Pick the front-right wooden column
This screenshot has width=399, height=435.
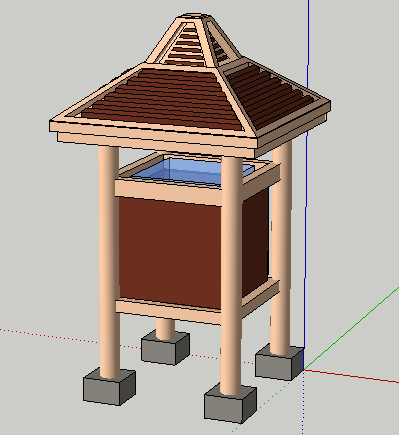[x=231, y=275]
